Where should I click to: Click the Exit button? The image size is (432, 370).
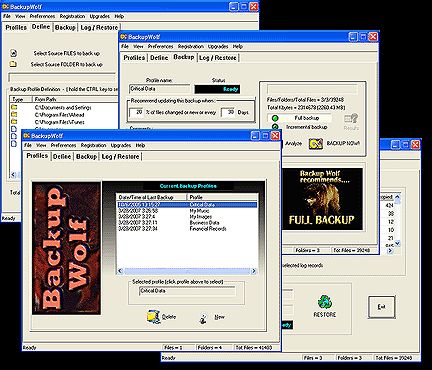382,307
